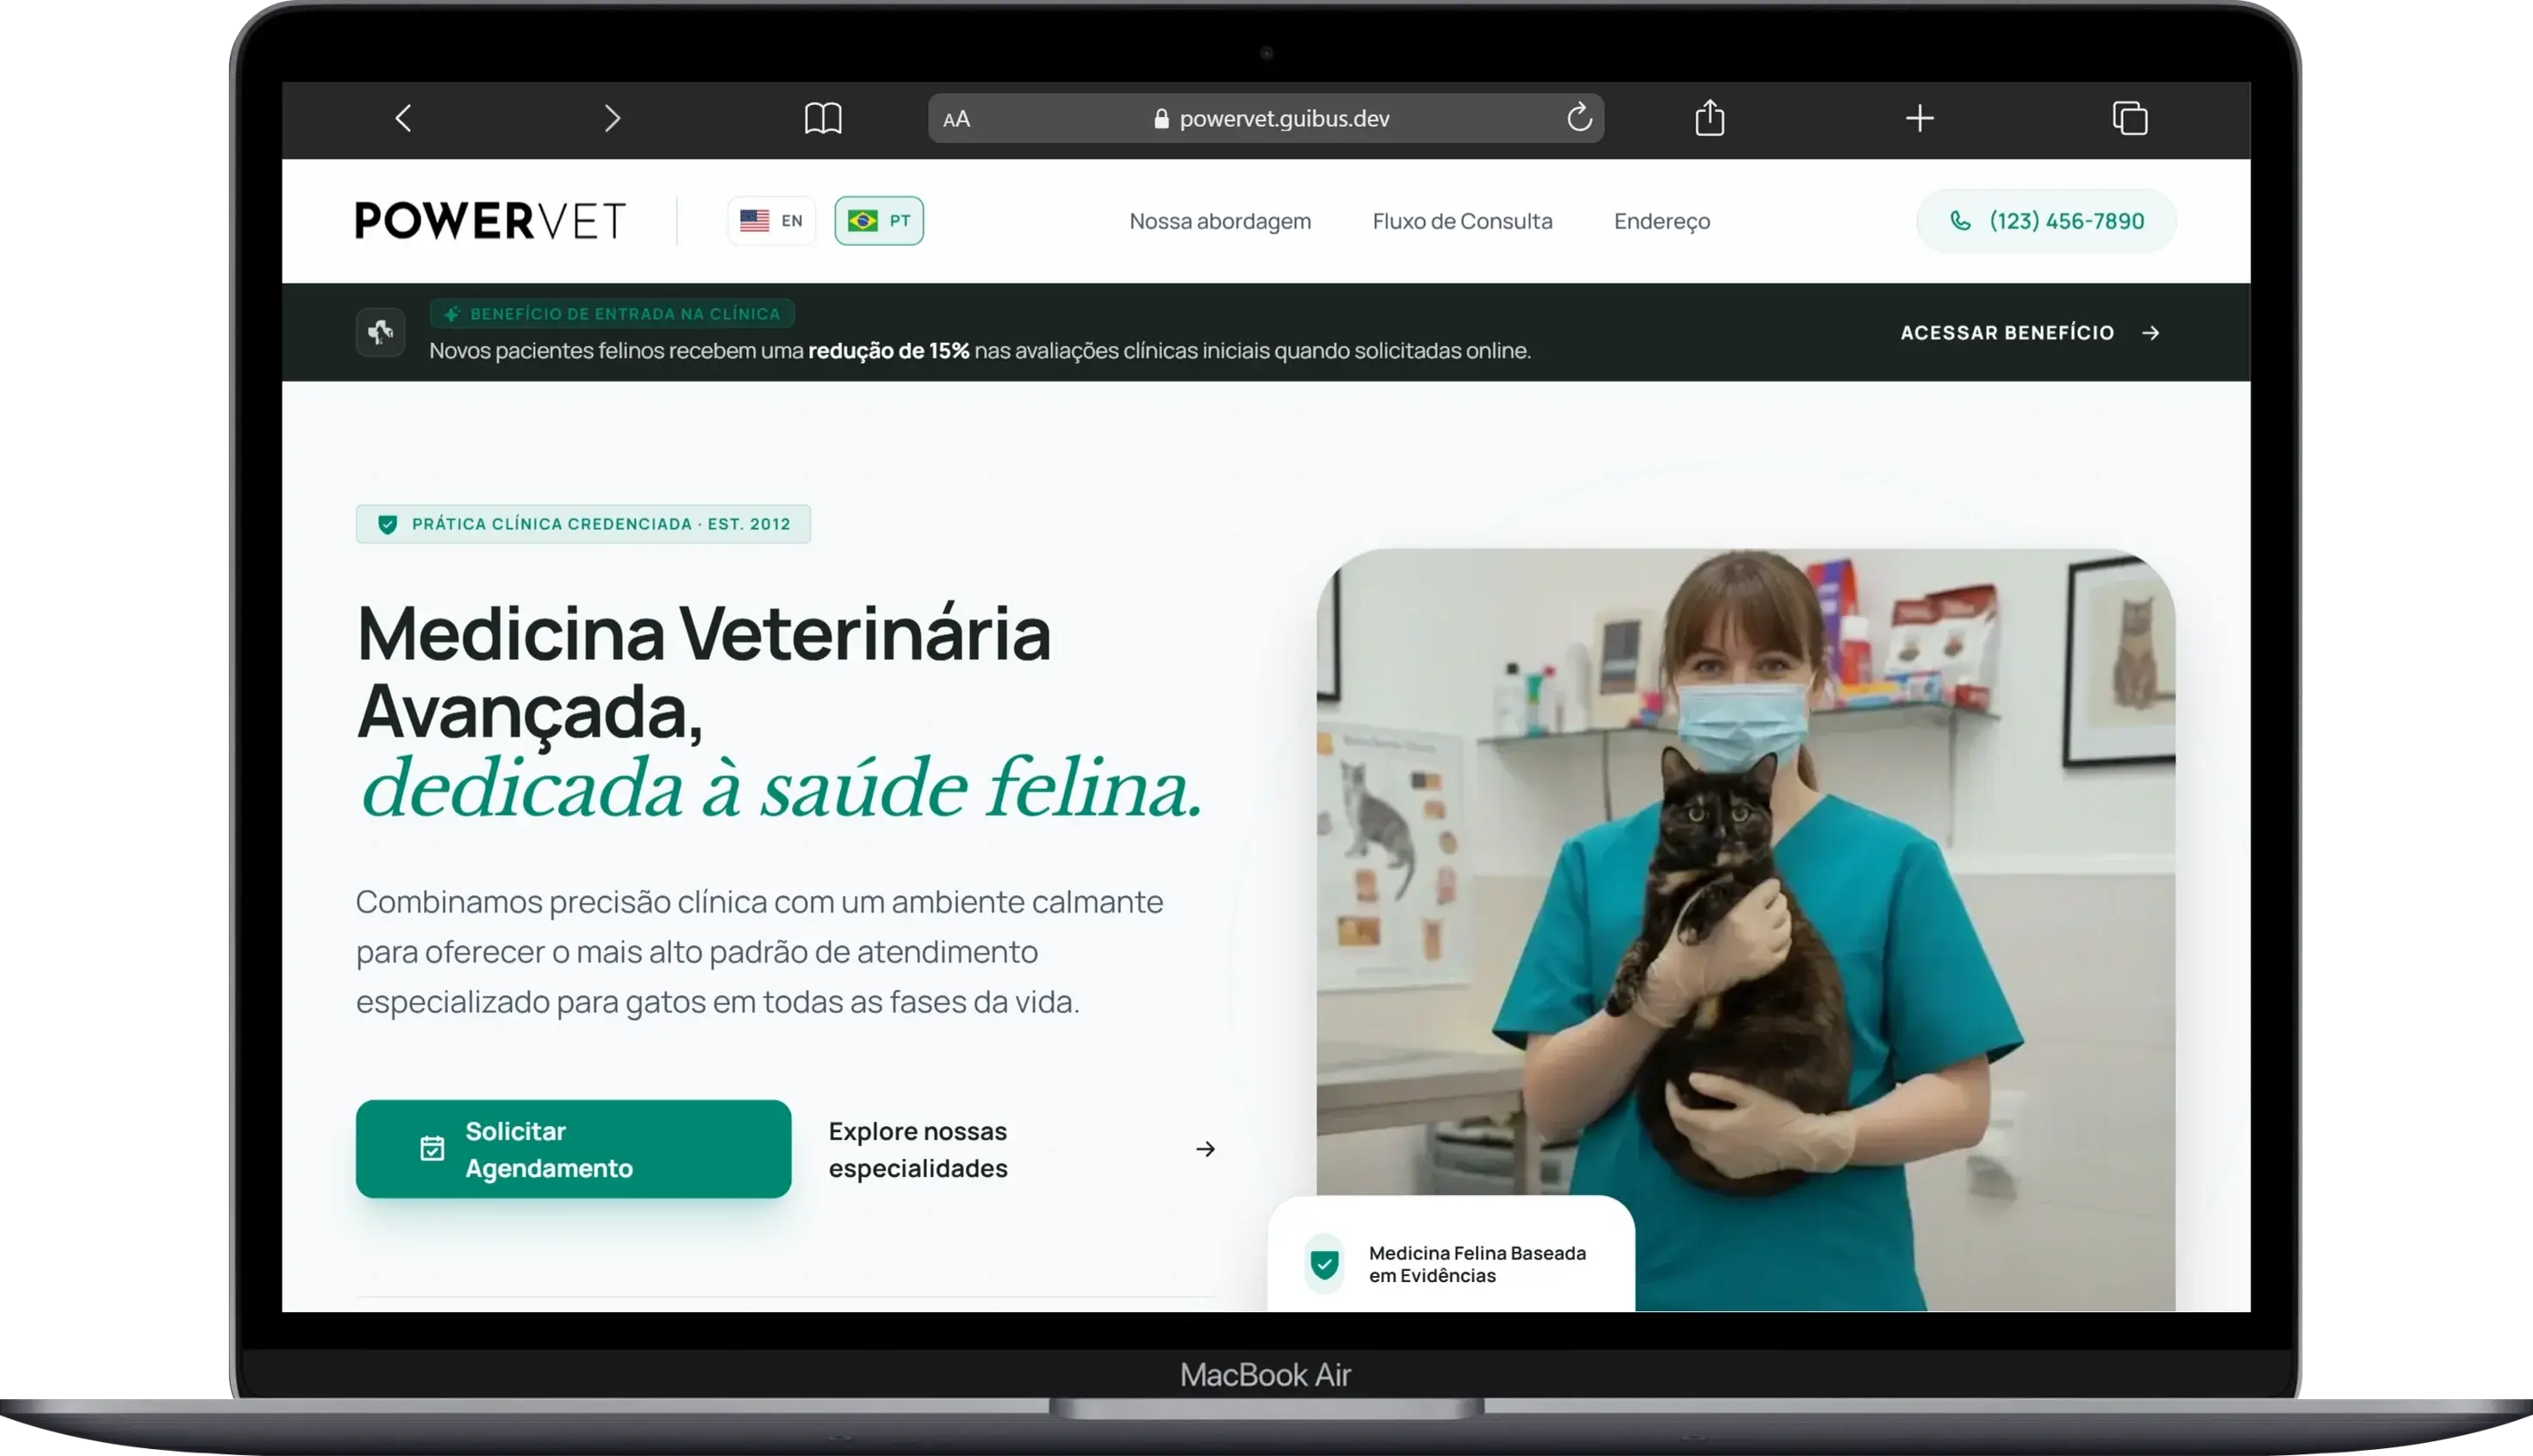
Task: Click the paw icon in the benefit banner
Action: [380, 332]
